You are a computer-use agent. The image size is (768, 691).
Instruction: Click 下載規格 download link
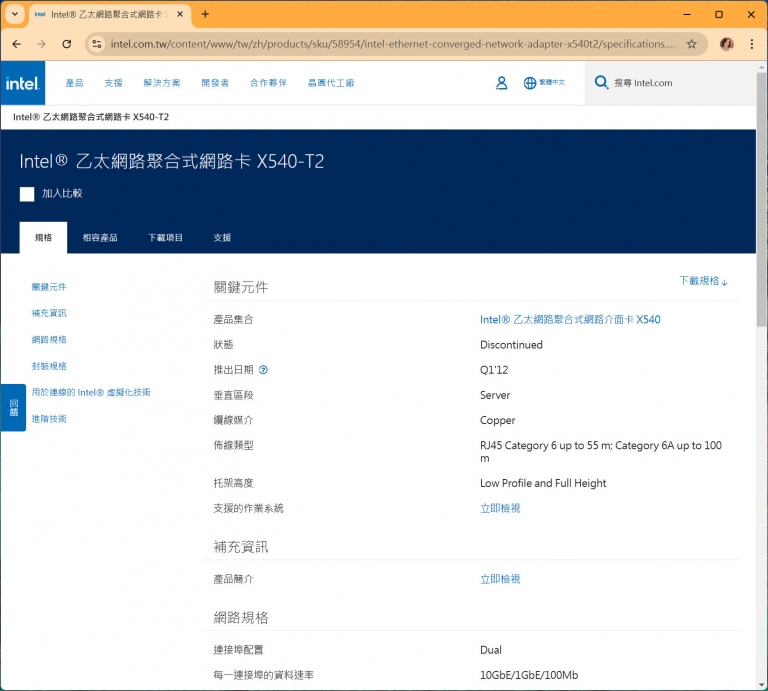703,281
